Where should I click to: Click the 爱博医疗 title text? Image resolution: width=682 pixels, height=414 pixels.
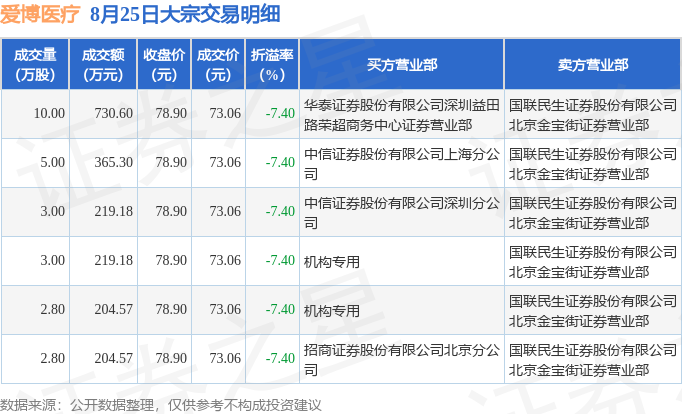pos(40,14)
